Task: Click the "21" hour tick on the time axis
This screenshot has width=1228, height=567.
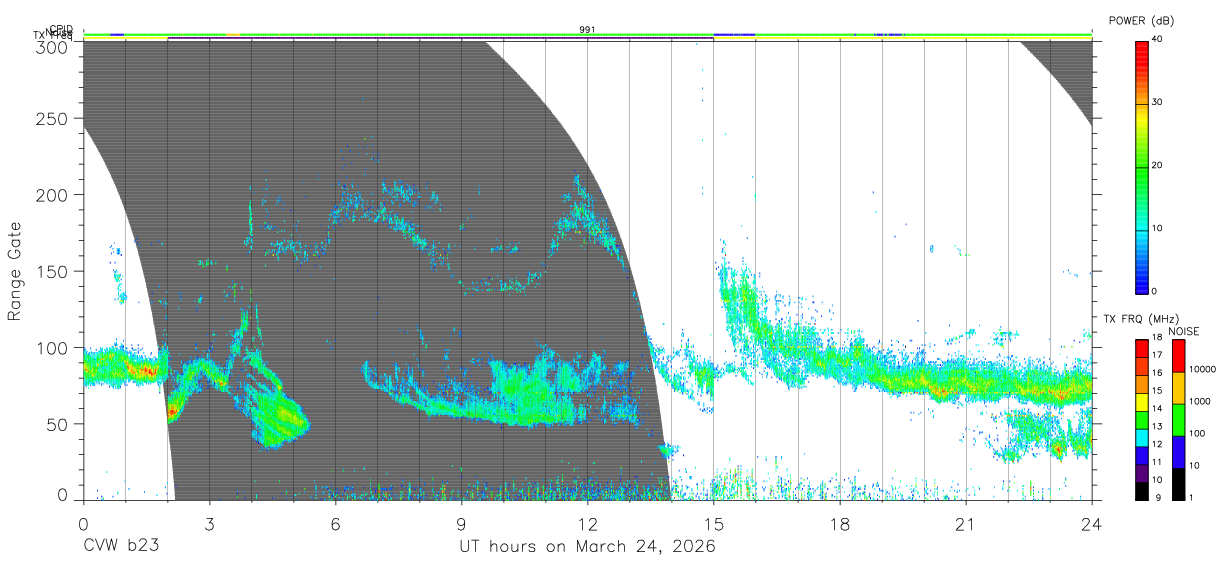Action: point(965,523)
